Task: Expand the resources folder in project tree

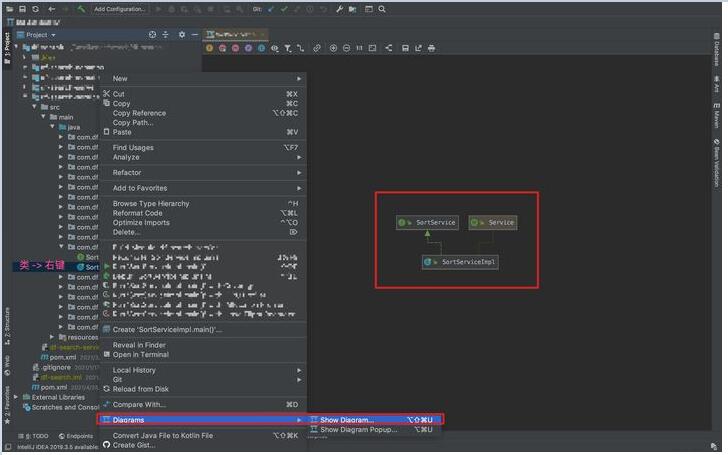Action: (x=52, y=337)
